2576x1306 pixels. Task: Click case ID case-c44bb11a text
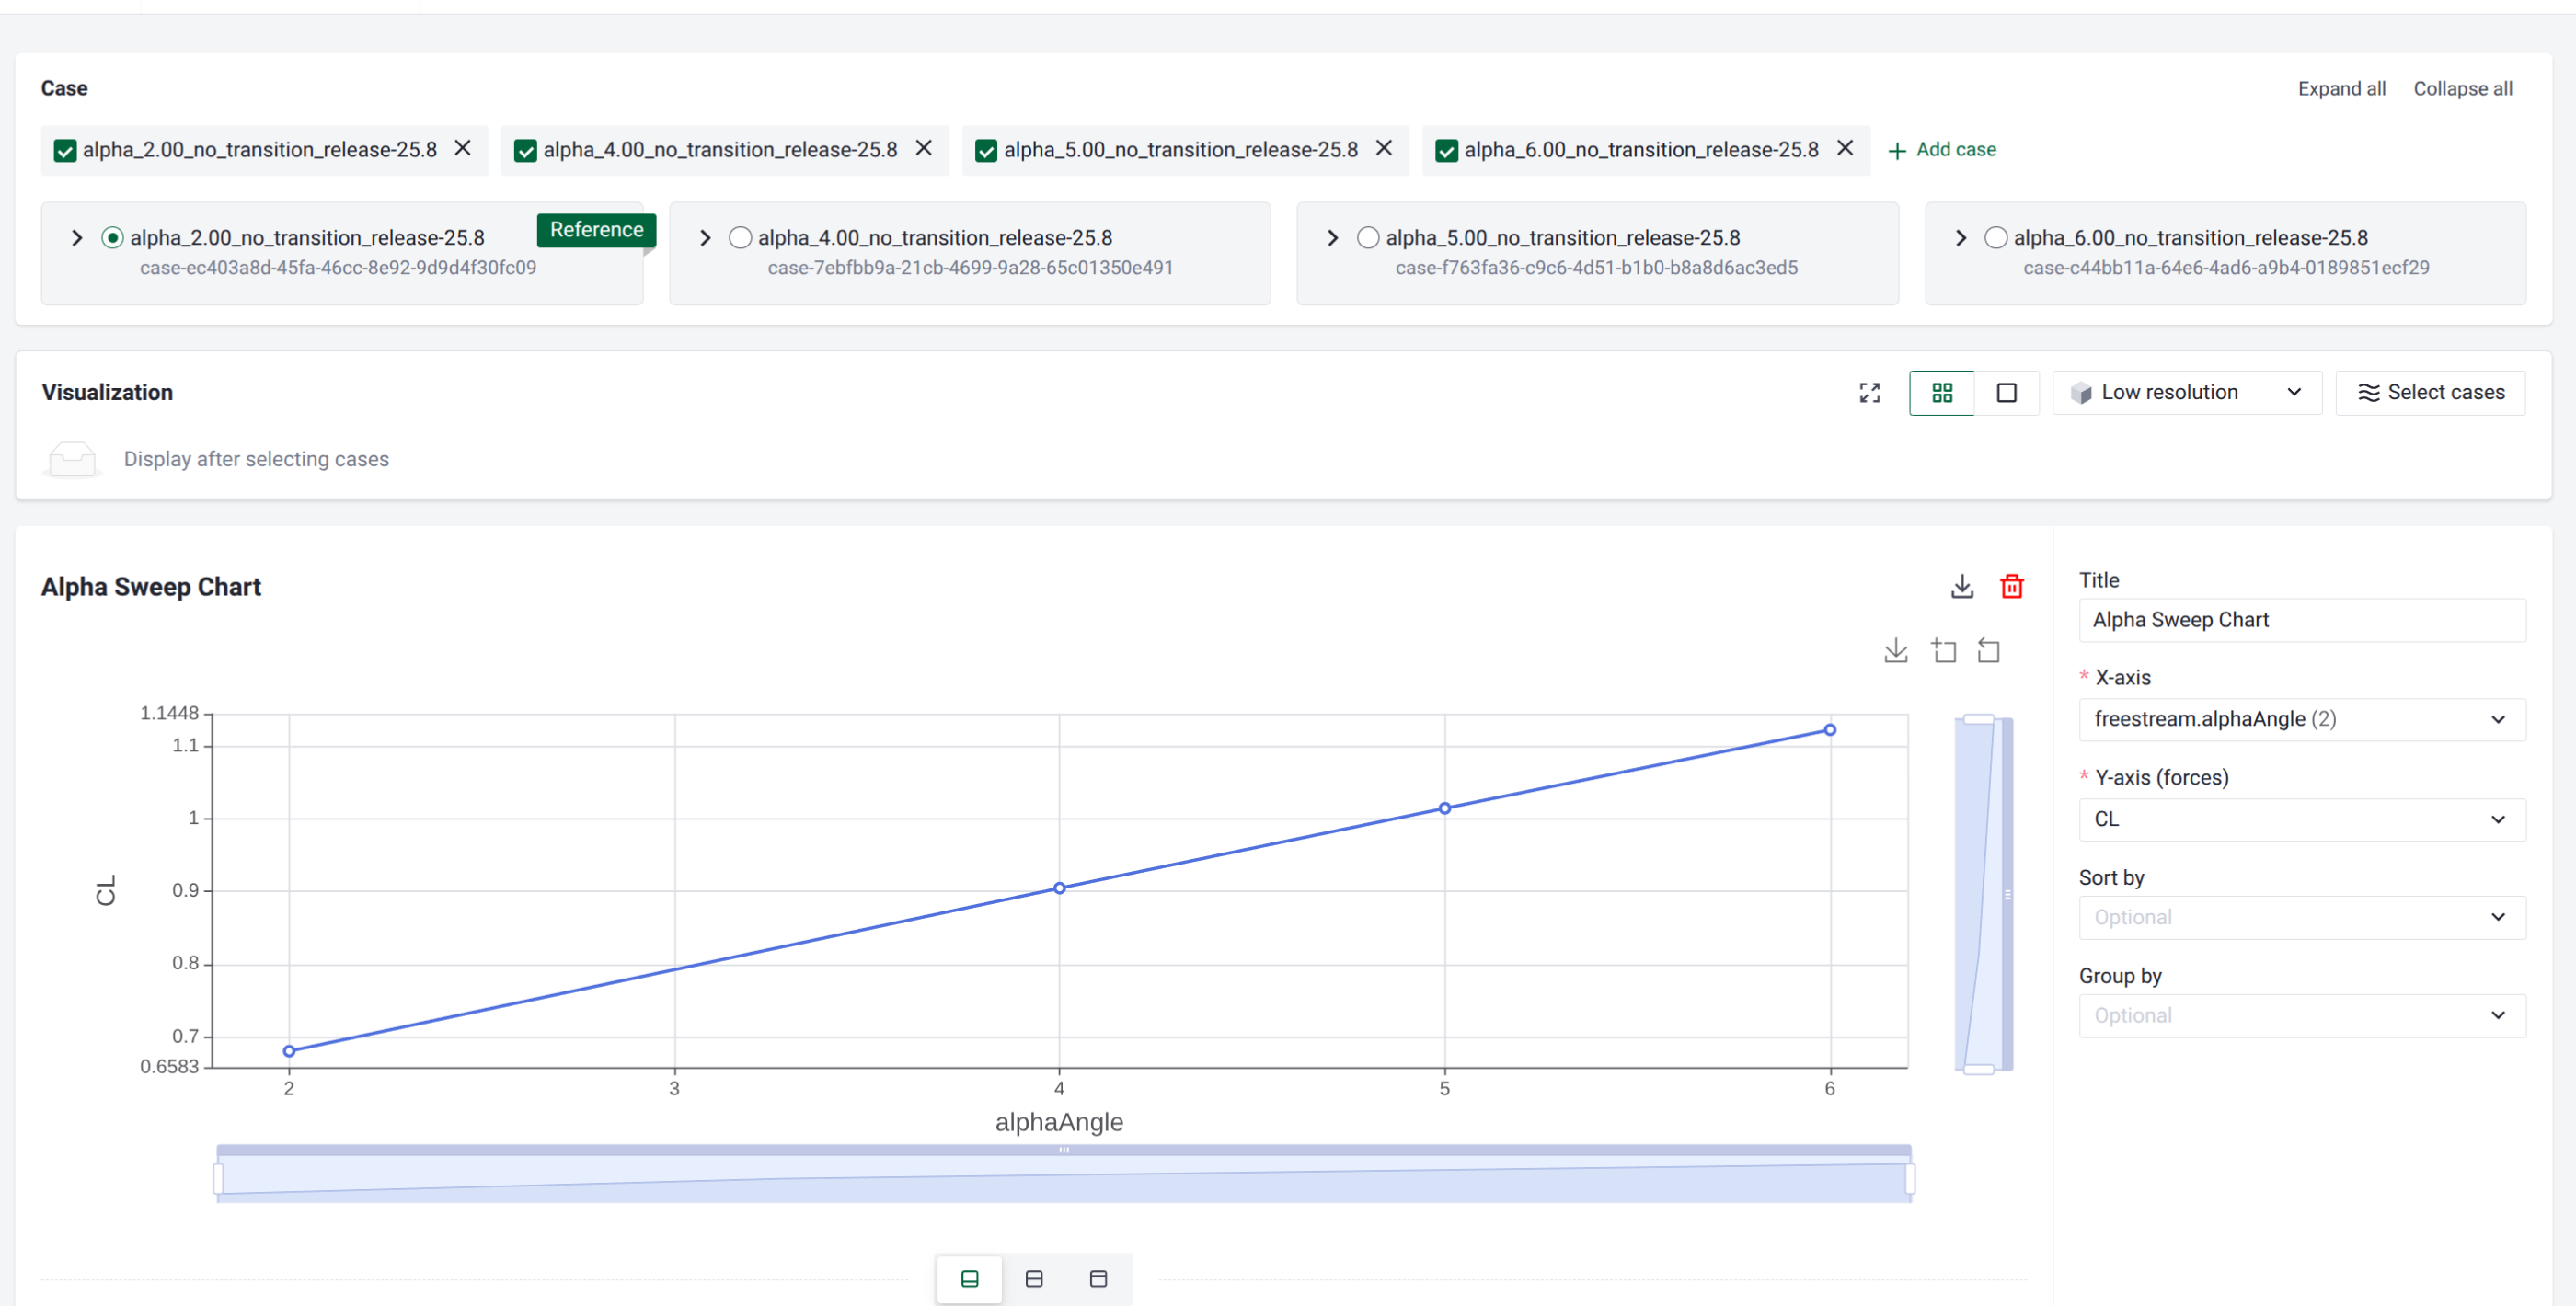tap(2226, 268)
